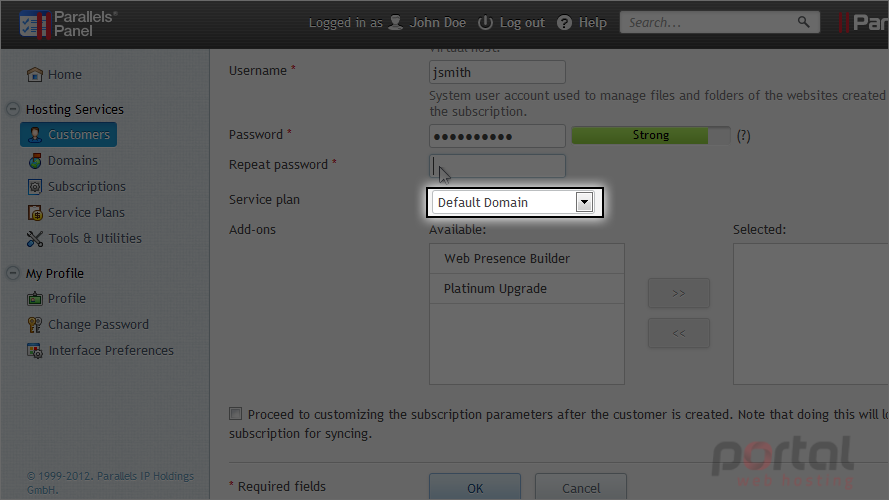Focus the Repeat password field
889x500 pixels.
click(x=497, y=166)
